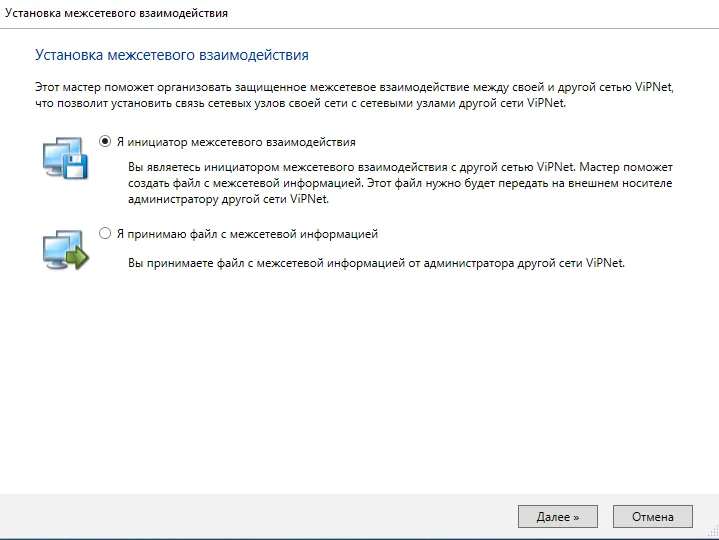Viewport: 719px width, 540px height.
Task: Click the monitors in the initiator option icon
Action: click(x=60, y=155)
